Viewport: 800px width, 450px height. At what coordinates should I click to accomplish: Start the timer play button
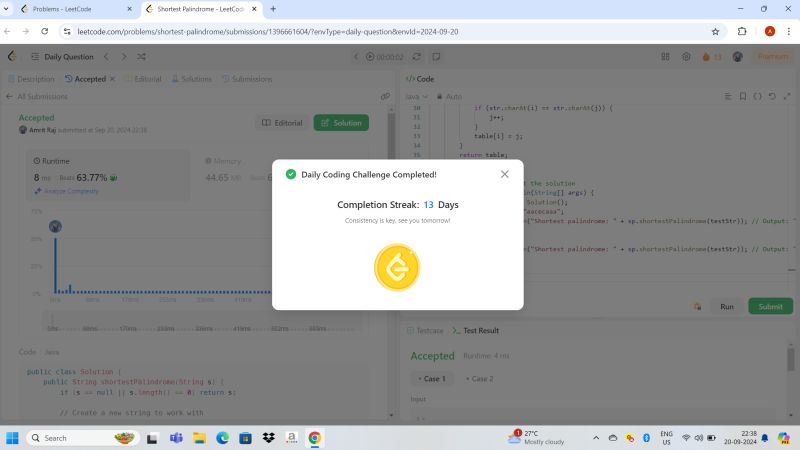click(370, 57)
